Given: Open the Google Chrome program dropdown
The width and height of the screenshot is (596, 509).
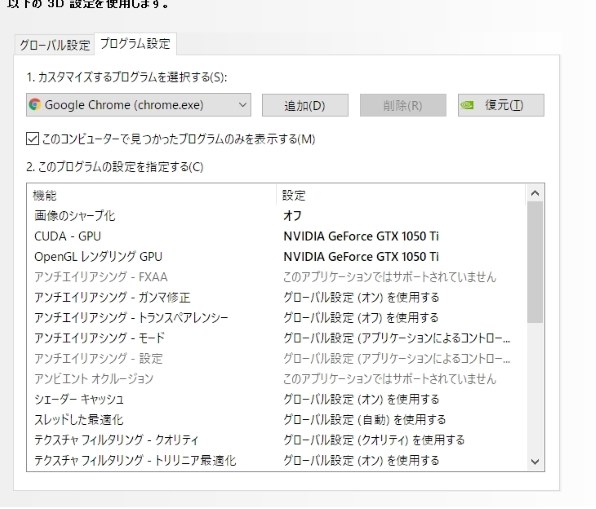Looking at the screenshot, I should (138, 105).
